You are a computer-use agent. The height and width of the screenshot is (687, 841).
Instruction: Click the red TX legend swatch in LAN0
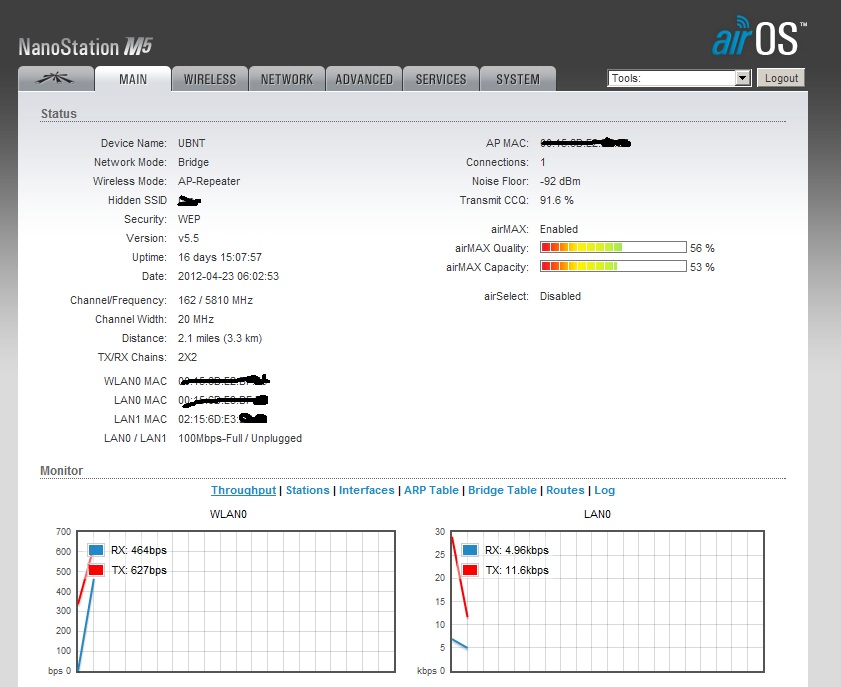(x=470, y=570)
